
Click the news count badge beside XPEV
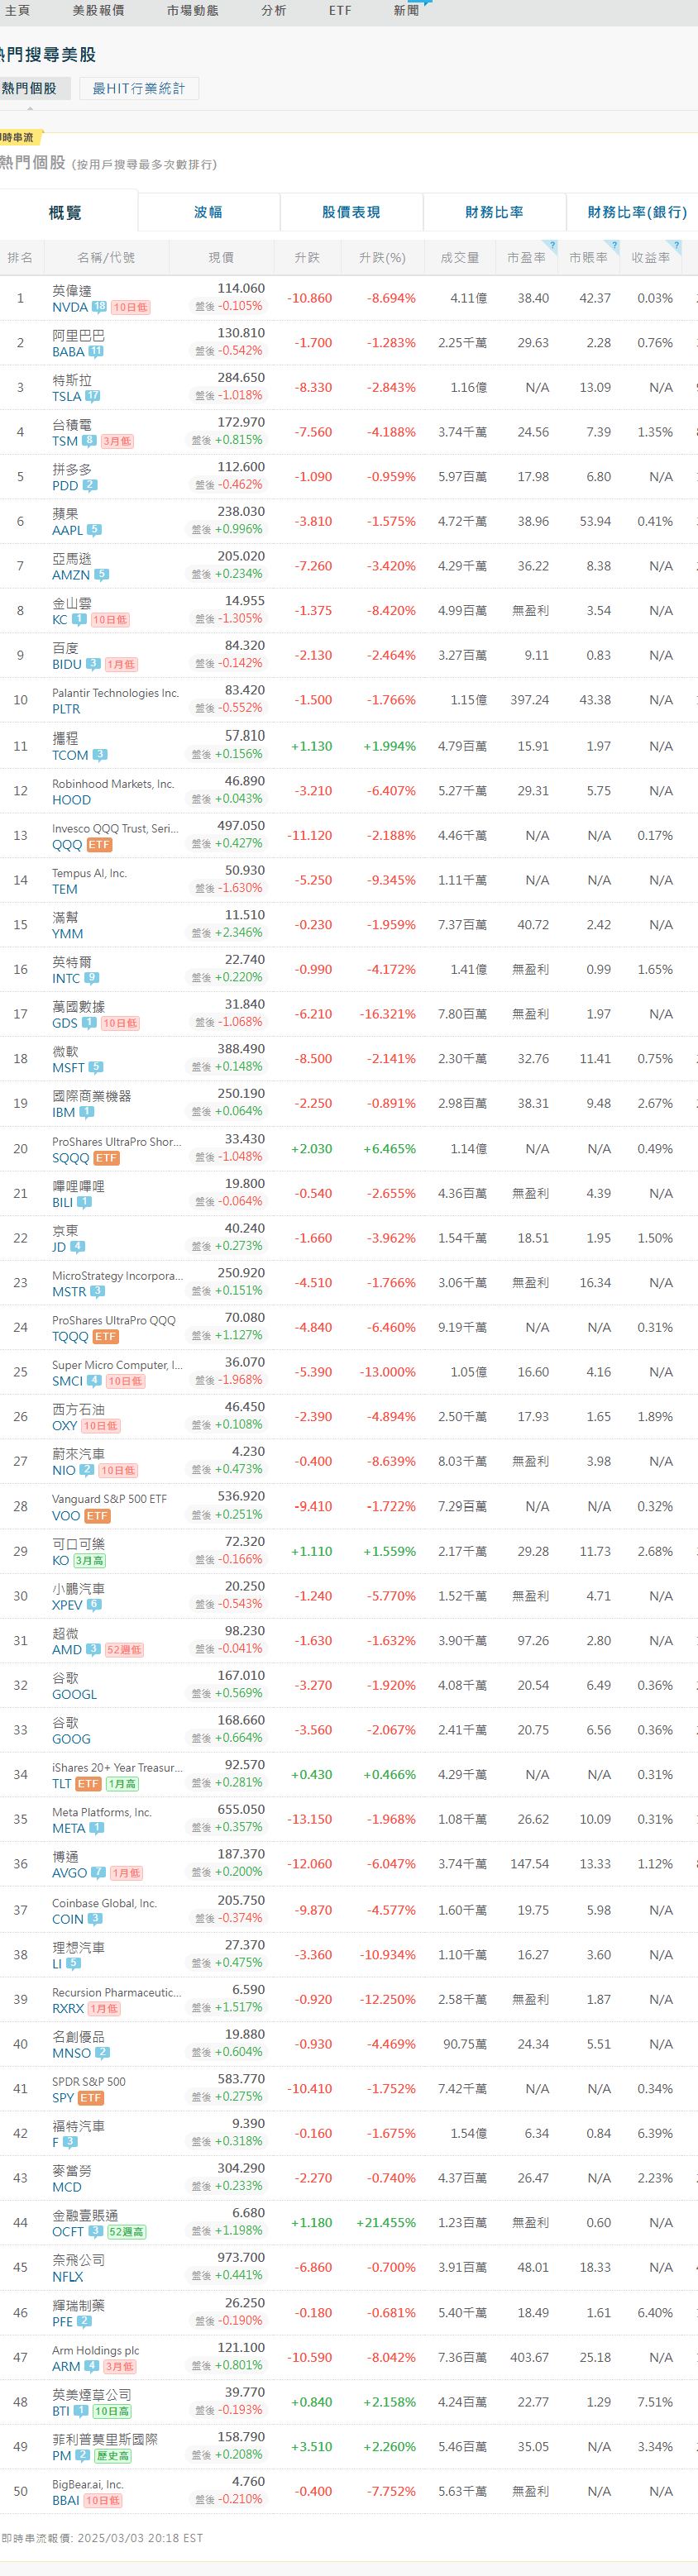click(94, 1605)
